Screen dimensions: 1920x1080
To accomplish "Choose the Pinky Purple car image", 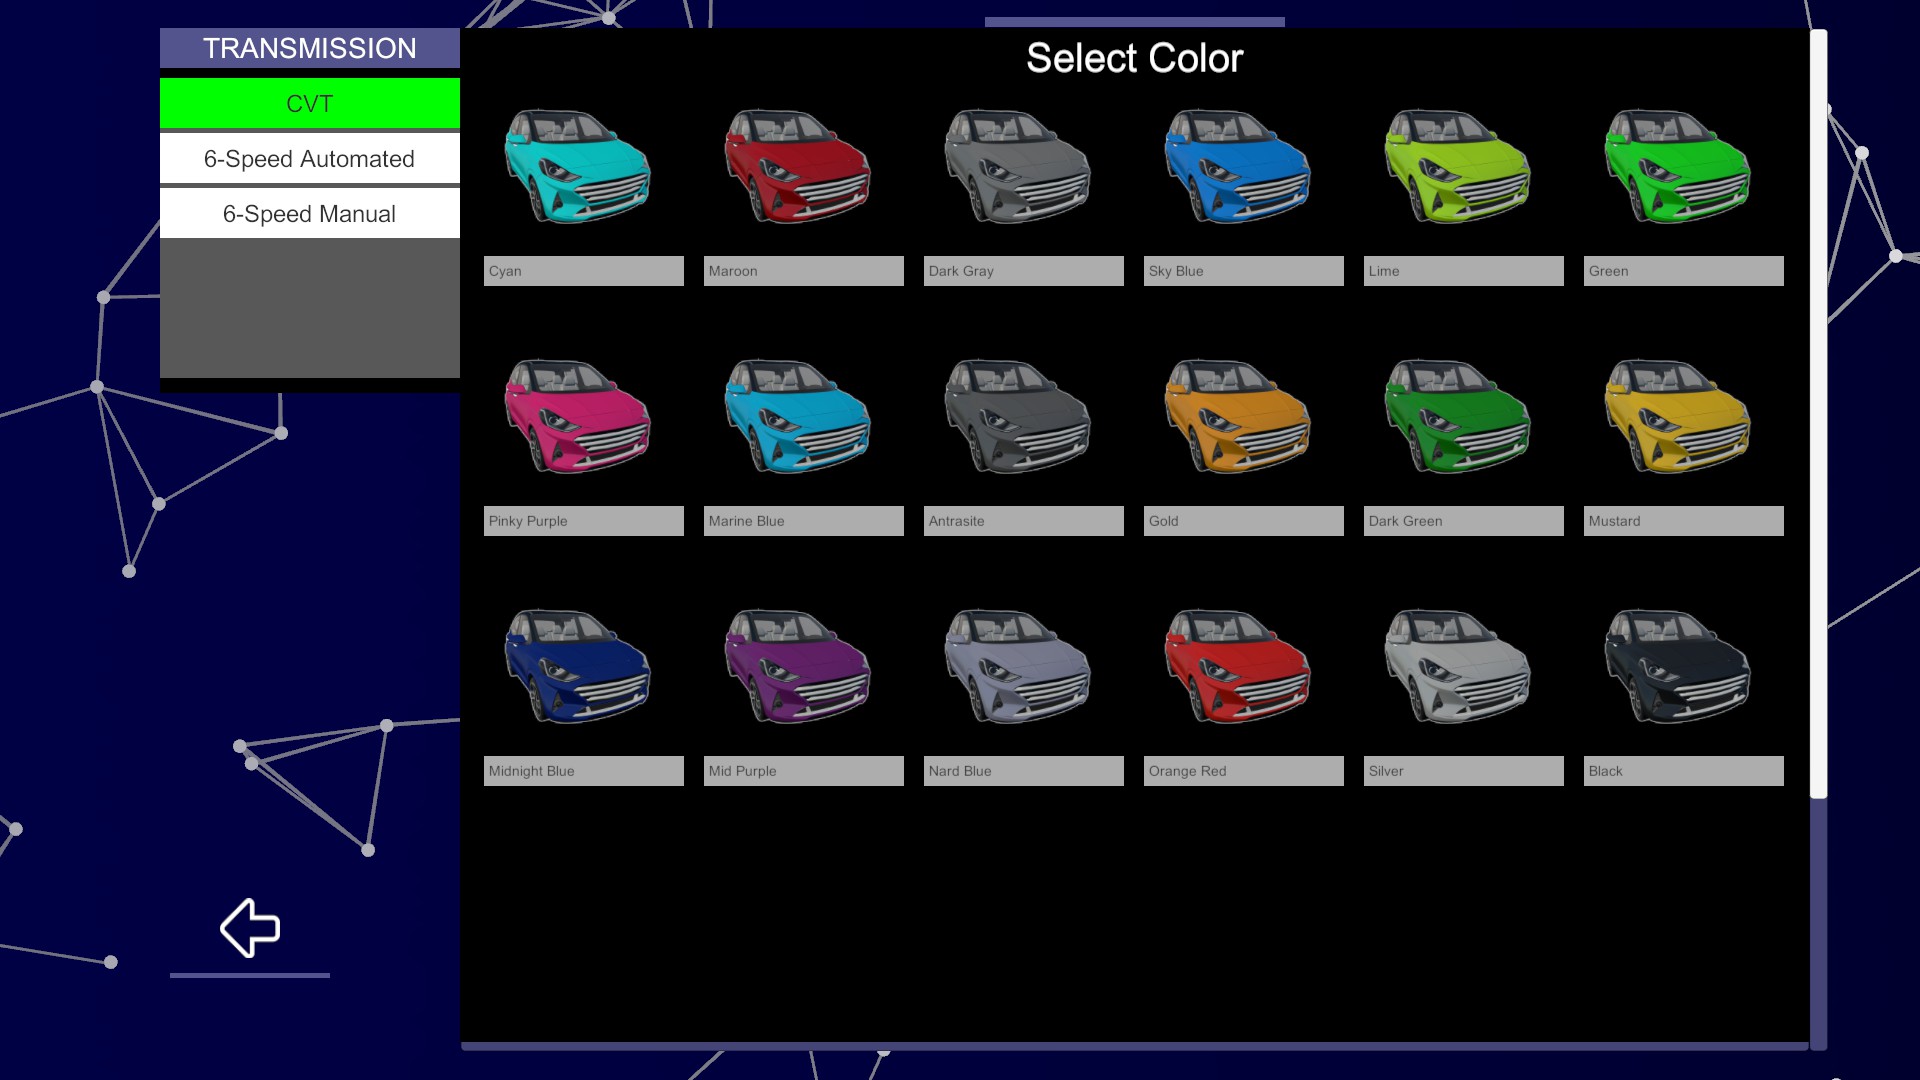I will [x=578, y=416].
